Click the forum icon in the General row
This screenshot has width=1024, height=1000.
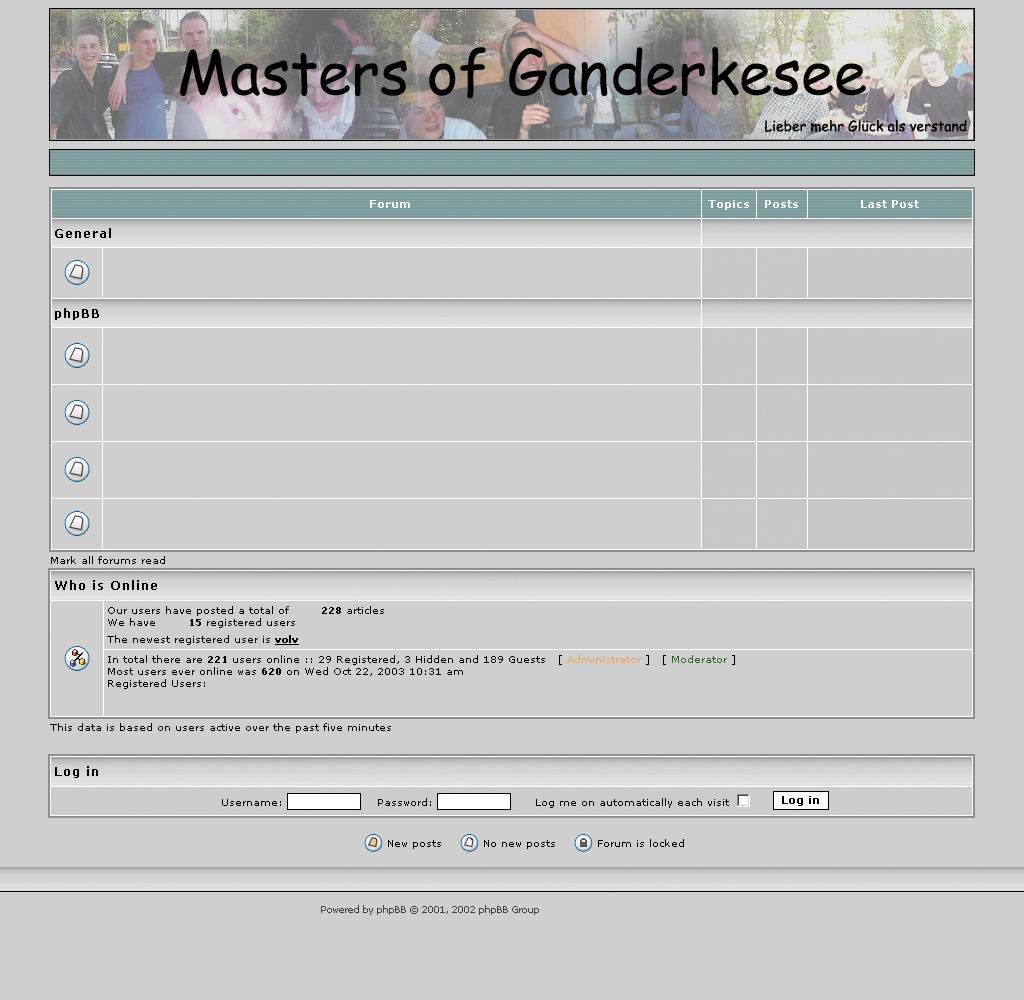(x=77, y=272)
